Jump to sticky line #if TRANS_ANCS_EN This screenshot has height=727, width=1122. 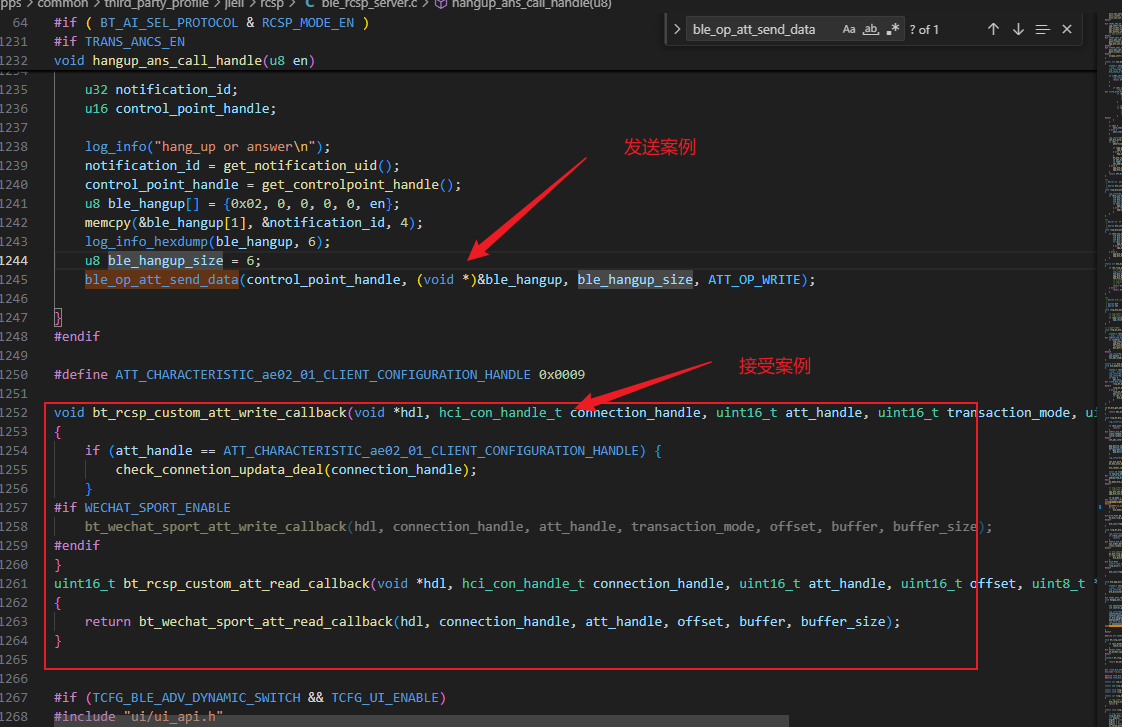click(x=119, y=42)
